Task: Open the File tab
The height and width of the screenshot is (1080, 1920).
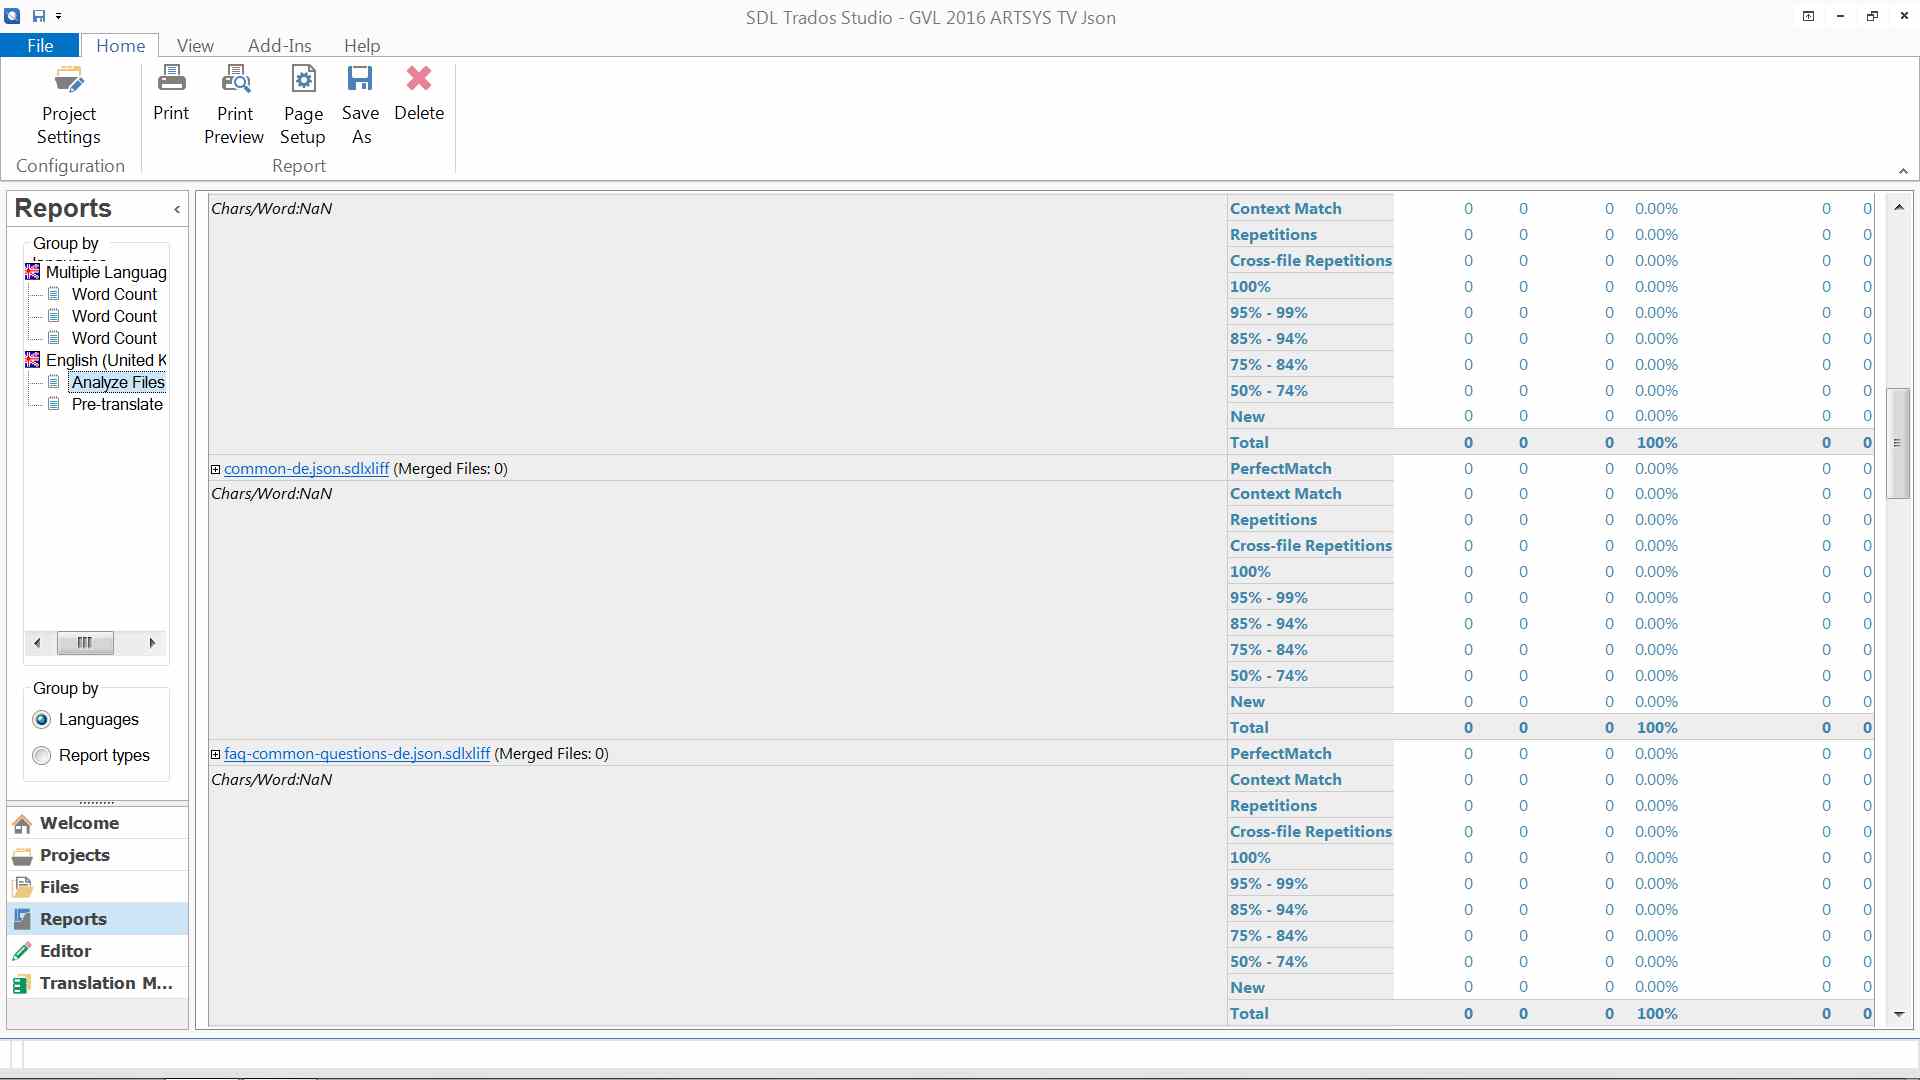Action: coord(40,45)
